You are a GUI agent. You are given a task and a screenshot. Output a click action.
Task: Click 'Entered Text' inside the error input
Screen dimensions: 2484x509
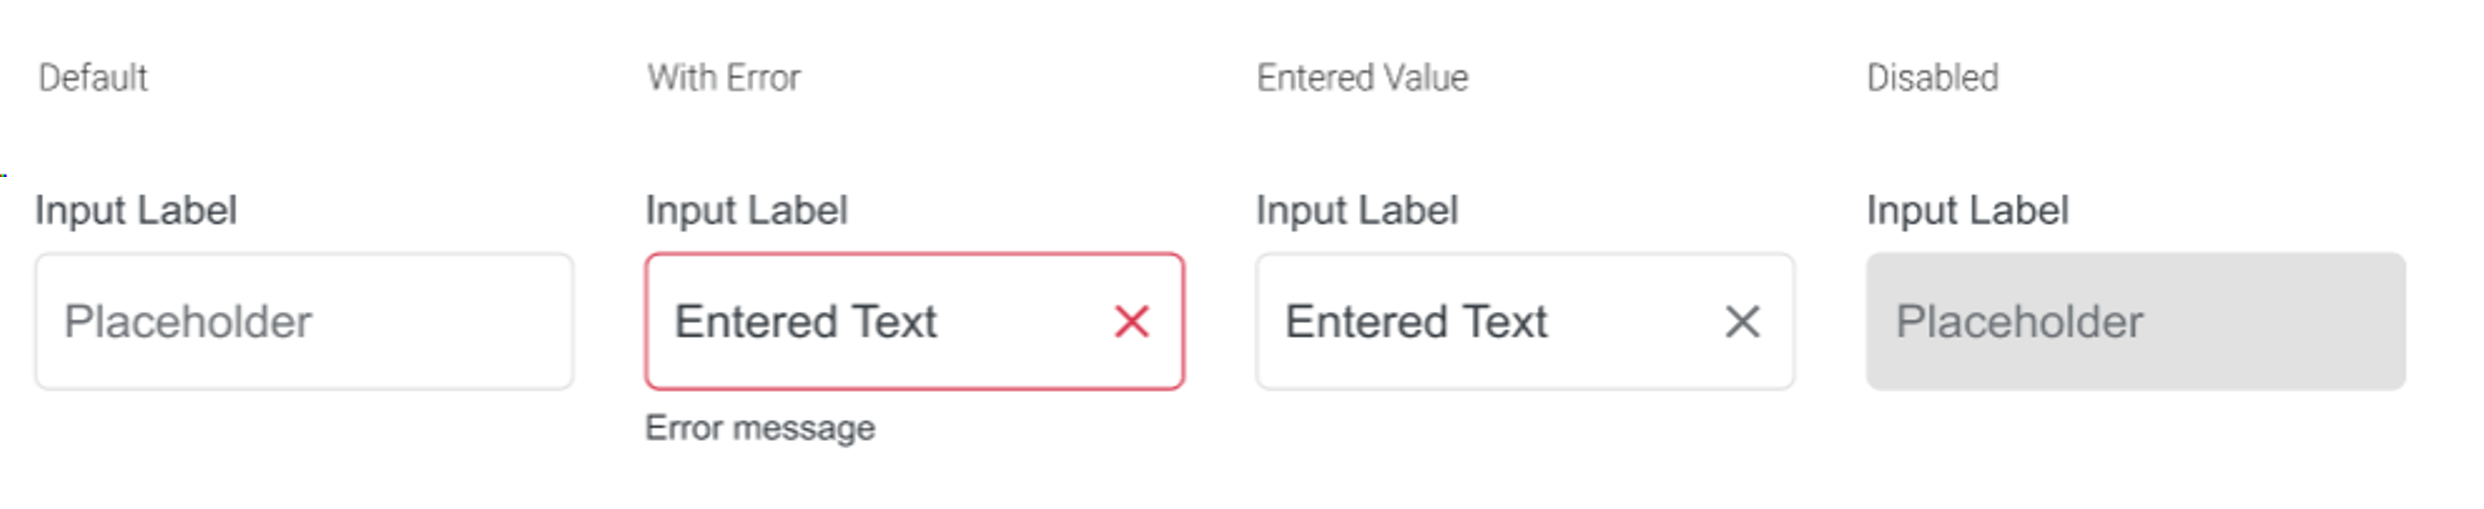[x=806, y=321]
